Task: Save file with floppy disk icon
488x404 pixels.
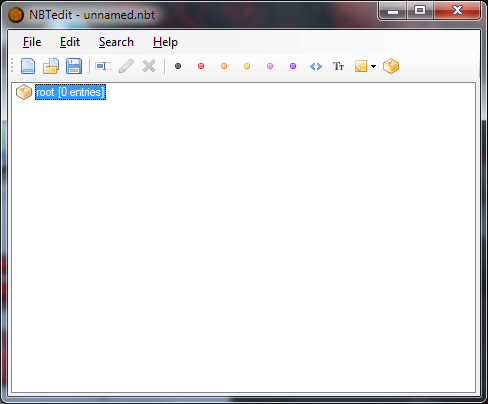Action: [74, 66]
